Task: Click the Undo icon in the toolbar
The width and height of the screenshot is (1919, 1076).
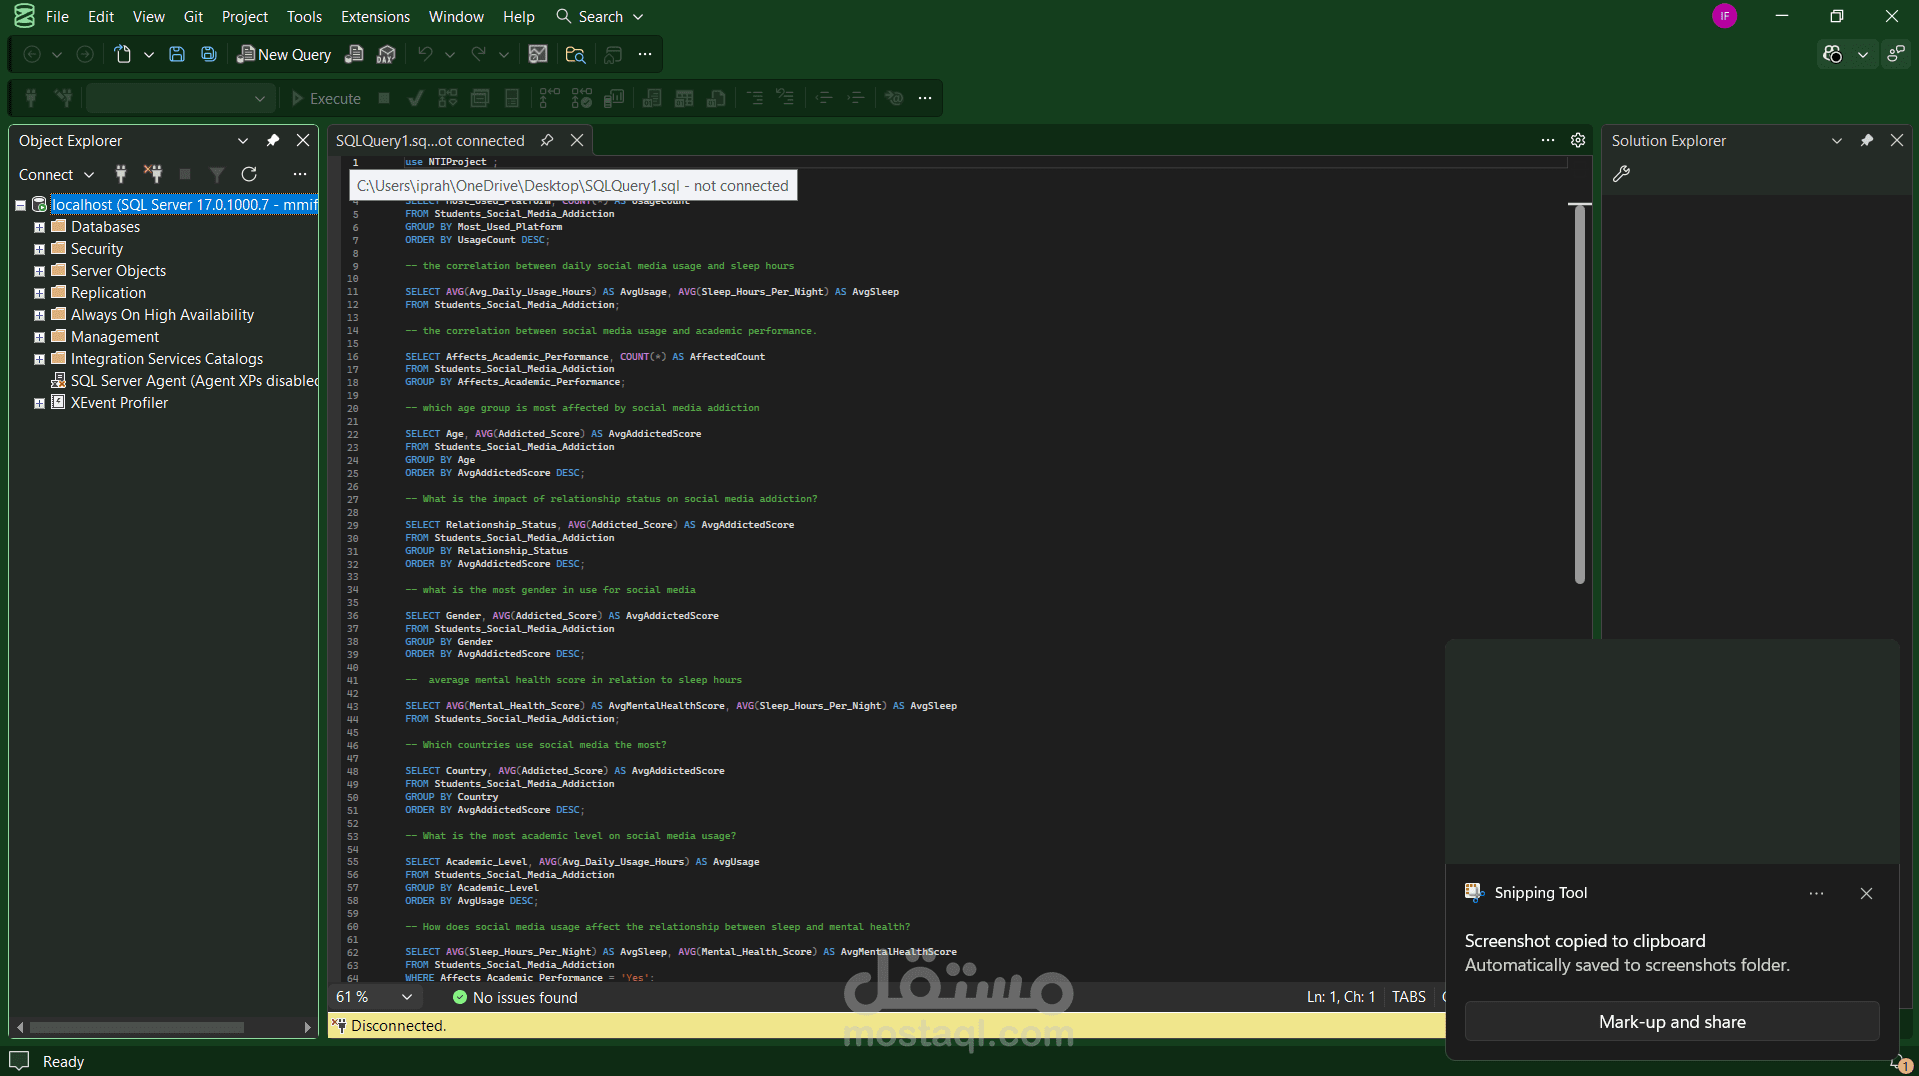Action: click(x=425, y=55)
